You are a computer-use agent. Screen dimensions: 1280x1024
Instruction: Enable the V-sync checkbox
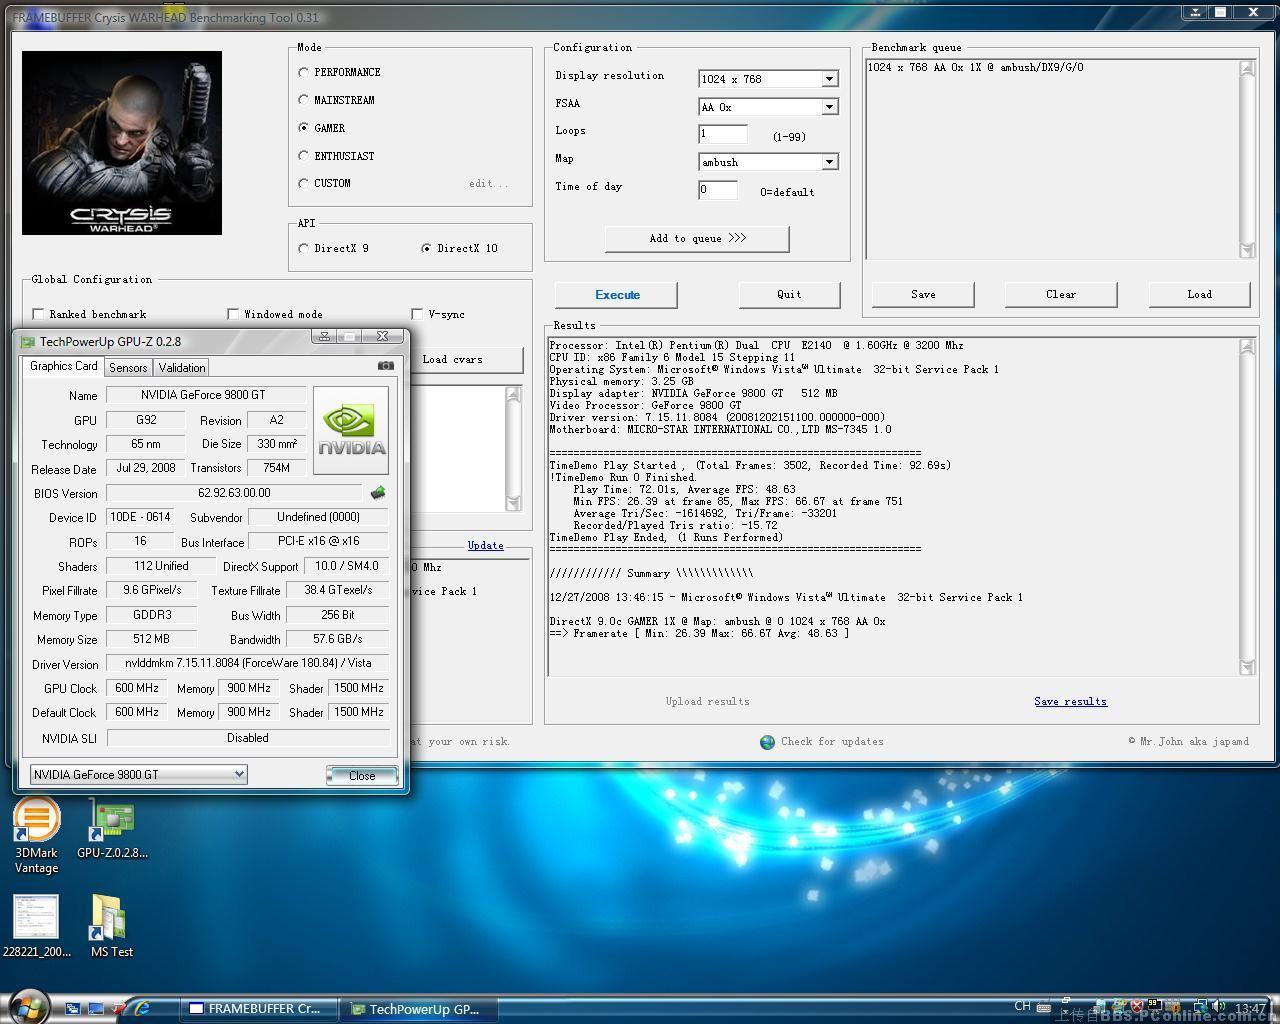tap(417, 314)
